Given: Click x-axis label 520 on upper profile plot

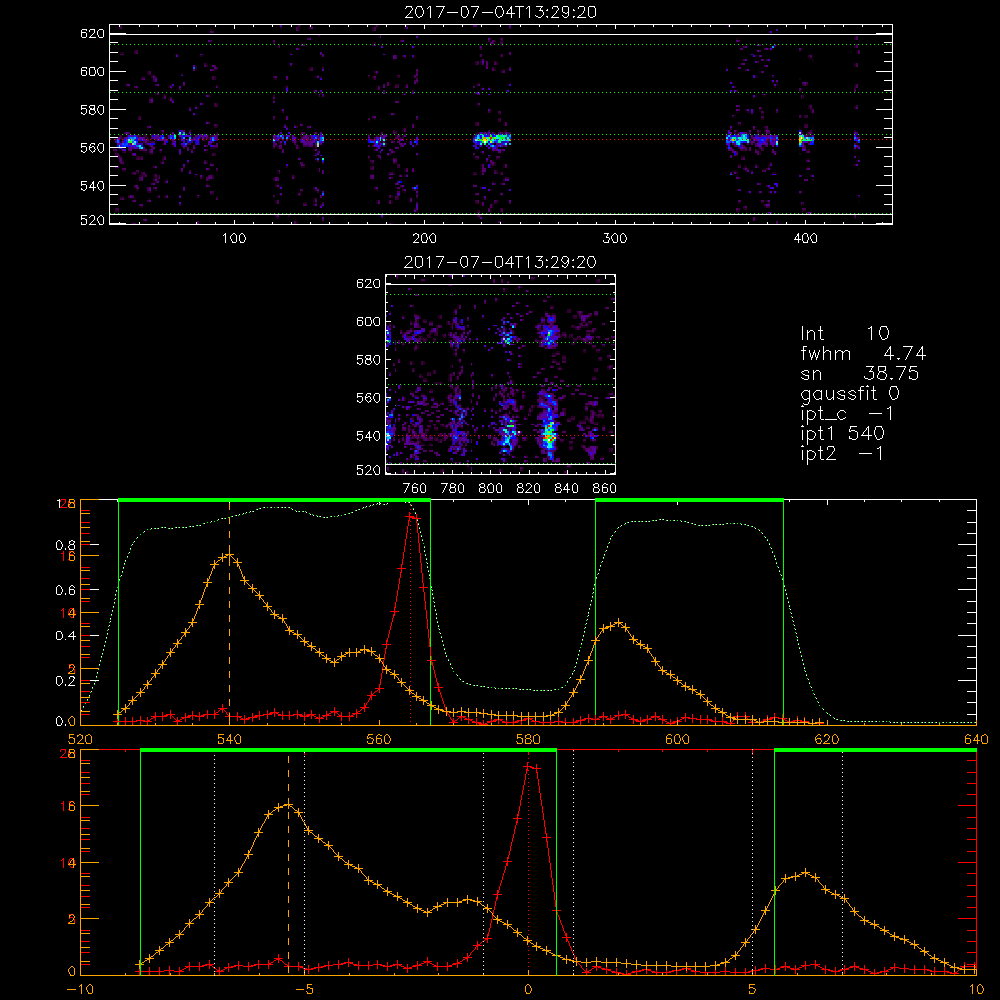Looking at the screenshot, I should [80, 740].
